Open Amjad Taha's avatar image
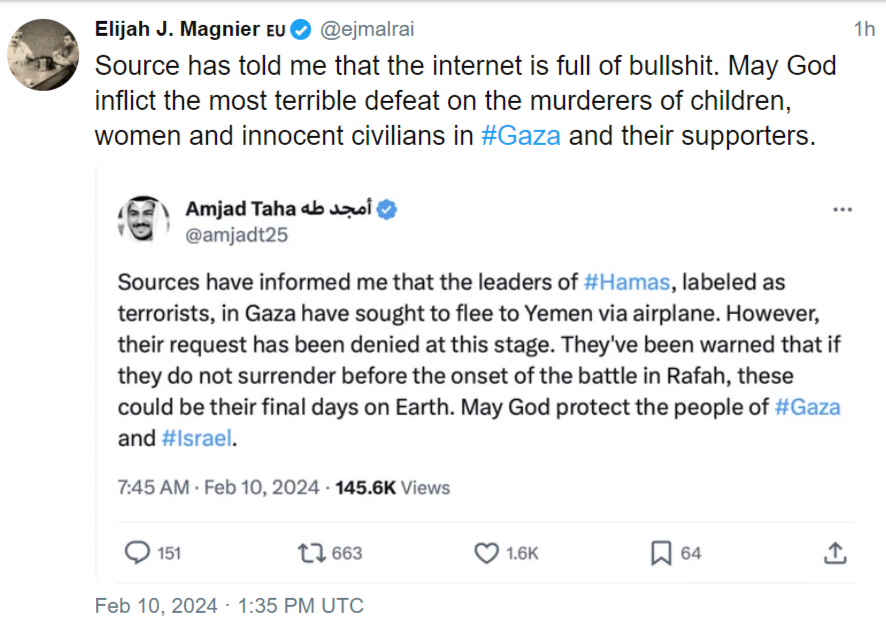The image size is (886, 631). 143,220
